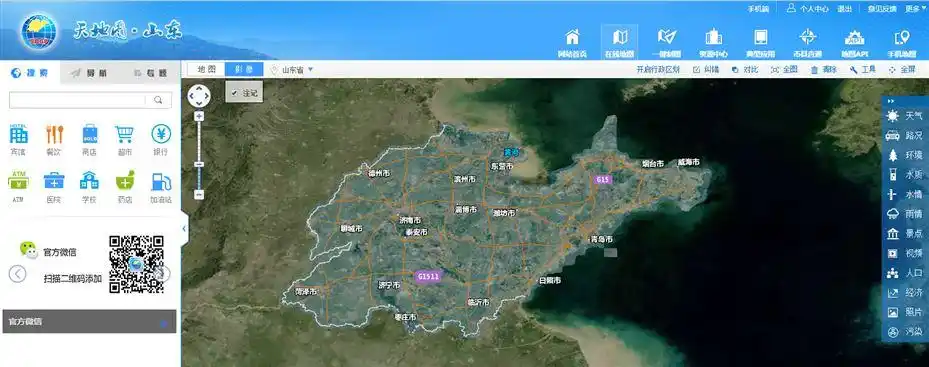Open the 志愿资源 crosshair nav icon
This screenshot has height=367, width=929.
[x=808, y=42]
